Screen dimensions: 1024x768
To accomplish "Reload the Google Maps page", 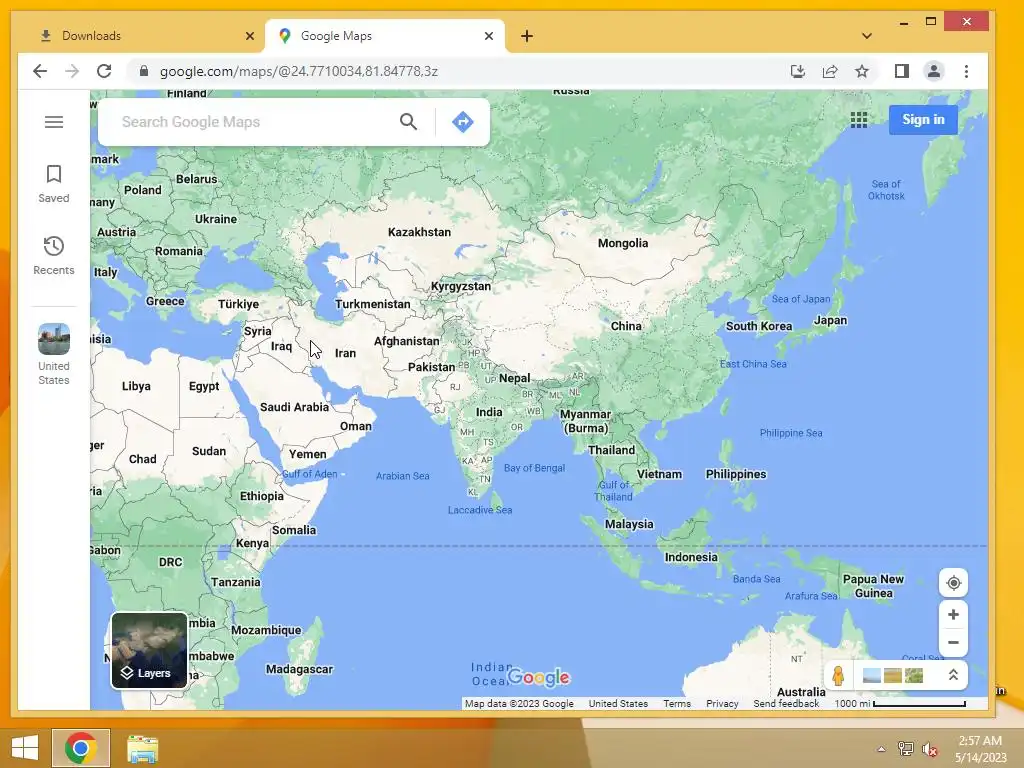I will coord(104,71).
